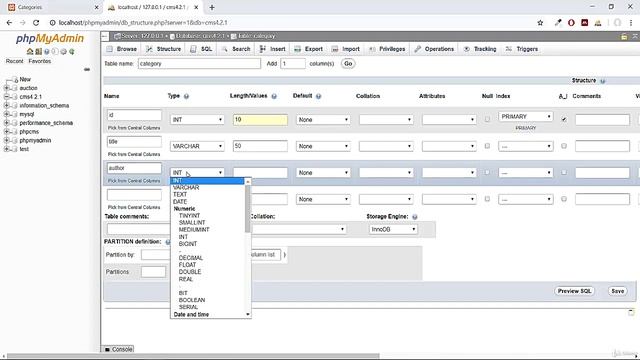Reload the browser page
Screen dimensions: 640x360
36,23
